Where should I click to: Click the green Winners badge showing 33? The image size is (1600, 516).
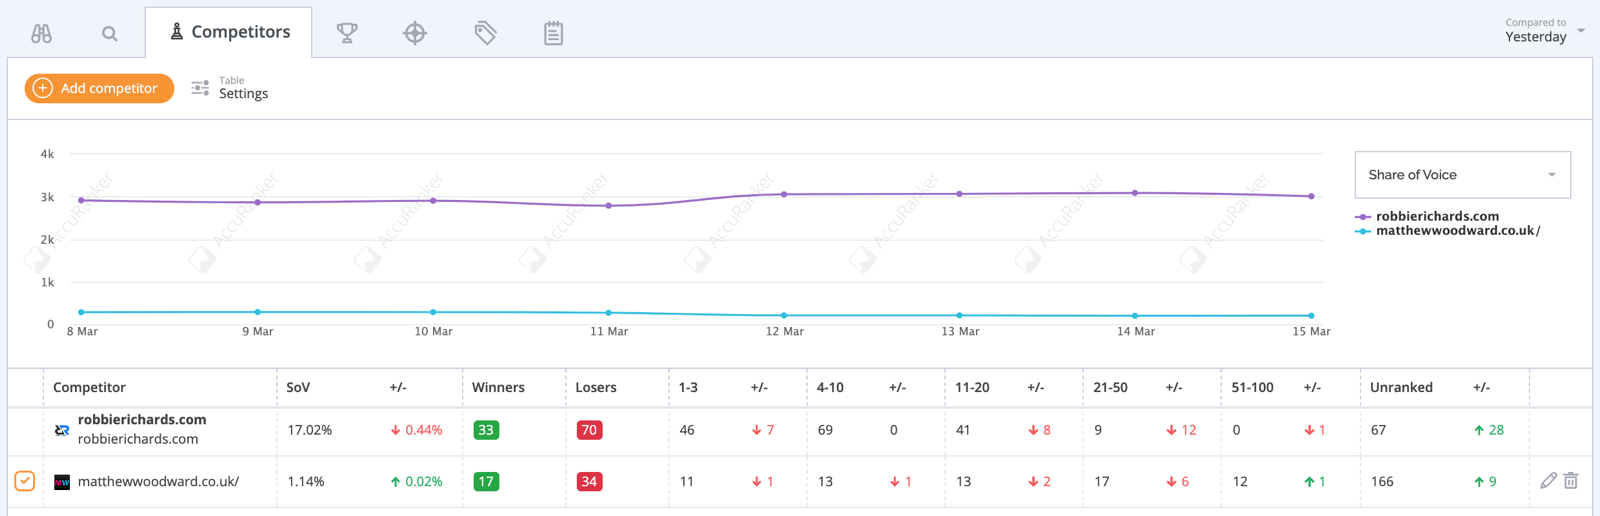tap(486, 430)
